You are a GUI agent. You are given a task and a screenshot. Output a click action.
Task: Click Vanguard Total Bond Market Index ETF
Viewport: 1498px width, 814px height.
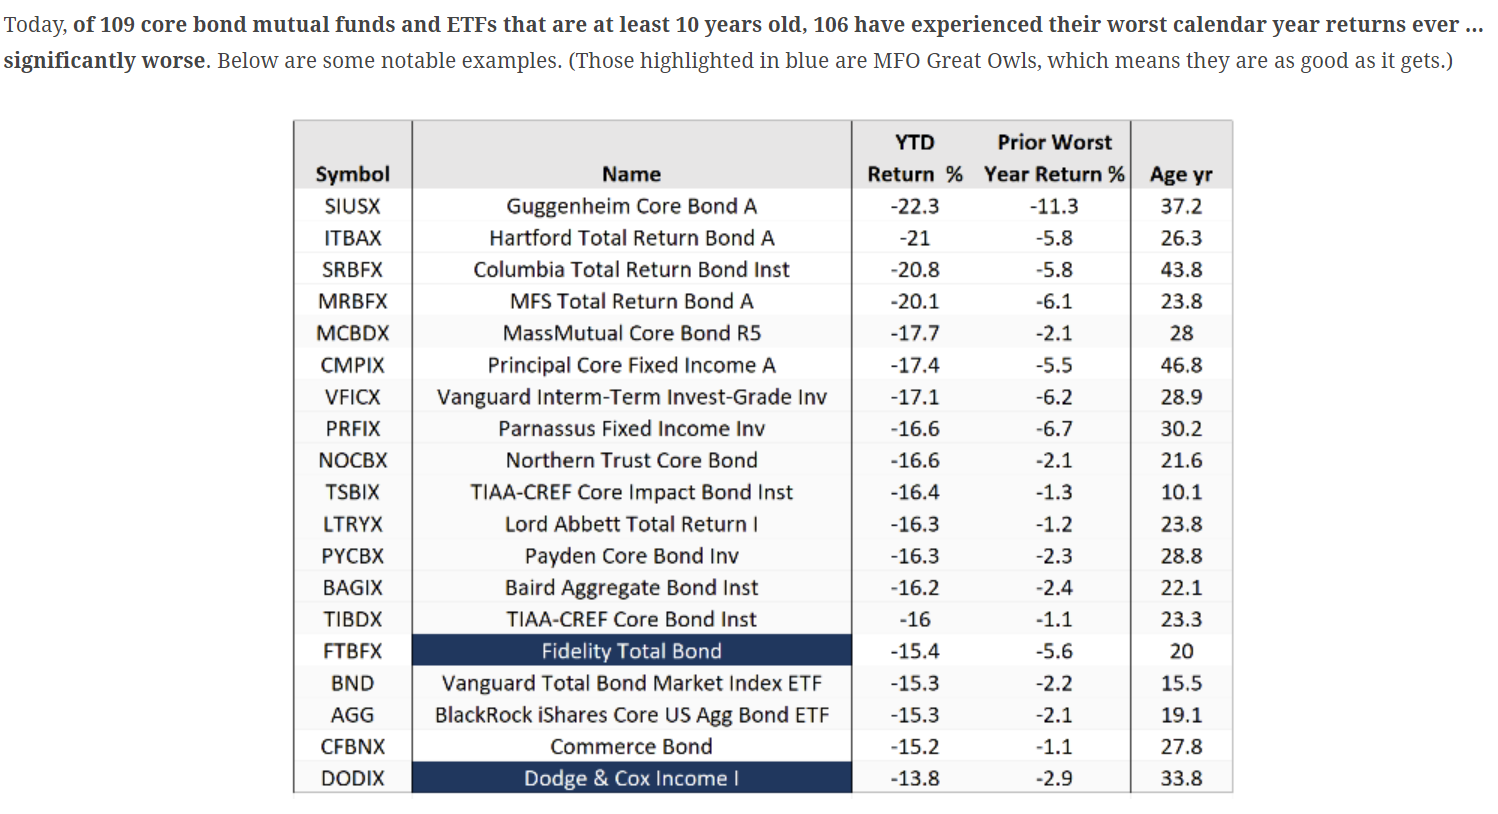click(x=631, y=683)
